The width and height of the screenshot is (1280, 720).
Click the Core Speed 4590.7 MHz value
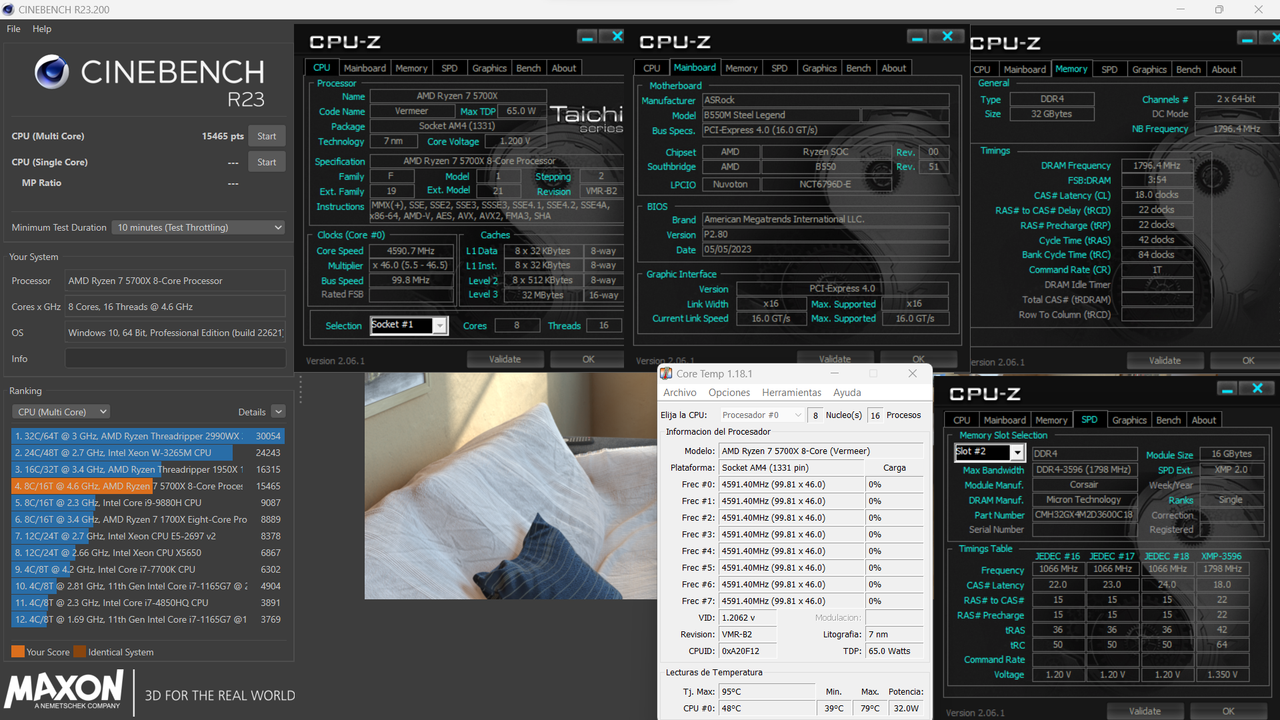click(x=410, y=251)
